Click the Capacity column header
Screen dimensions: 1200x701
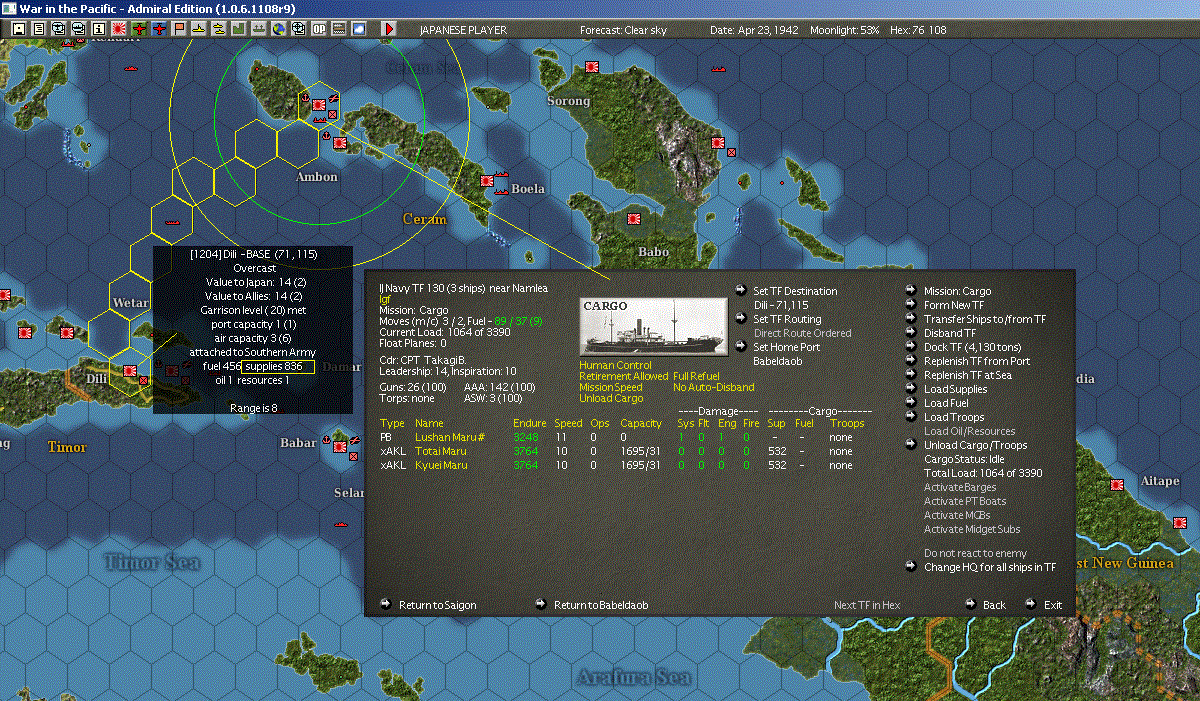[x=641, y=423]
